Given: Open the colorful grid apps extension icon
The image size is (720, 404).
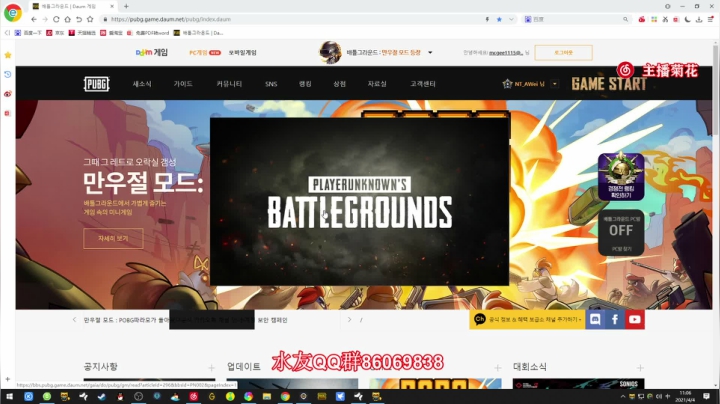Looking at the screenshot, I should (654, 19).
